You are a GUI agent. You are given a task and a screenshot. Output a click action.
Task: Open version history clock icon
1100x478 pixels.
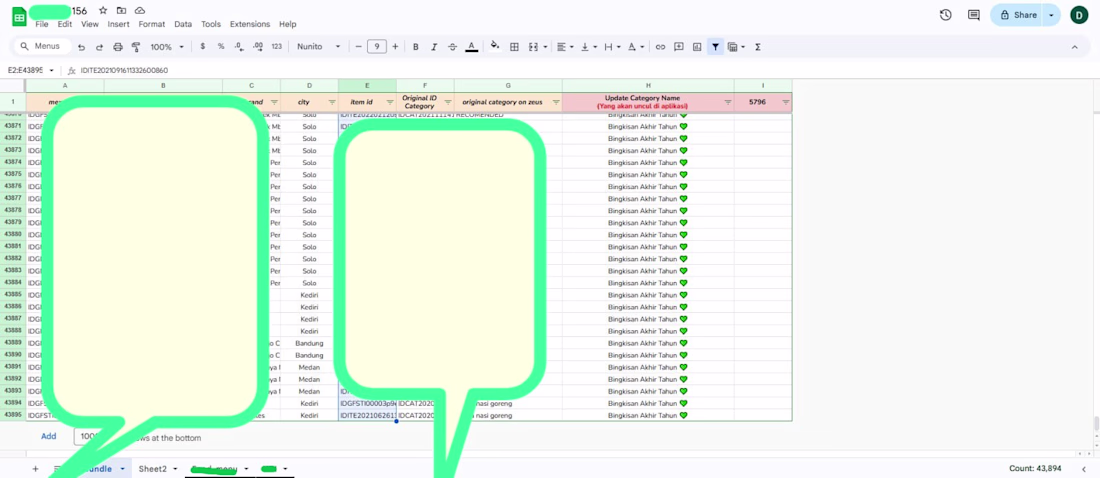pyautogui.click(x=946, y=15)
